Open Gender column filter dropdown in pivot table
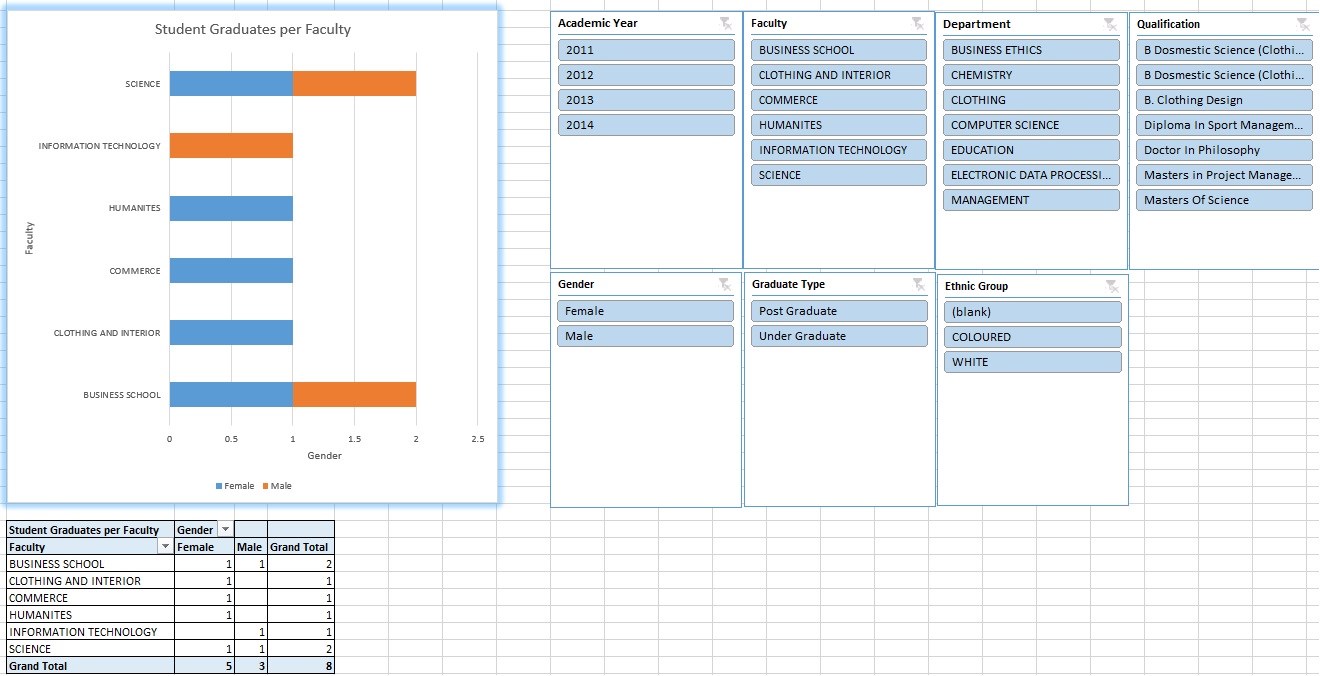The height and width of the screenshot is (676, 1320). coord(225,530)
